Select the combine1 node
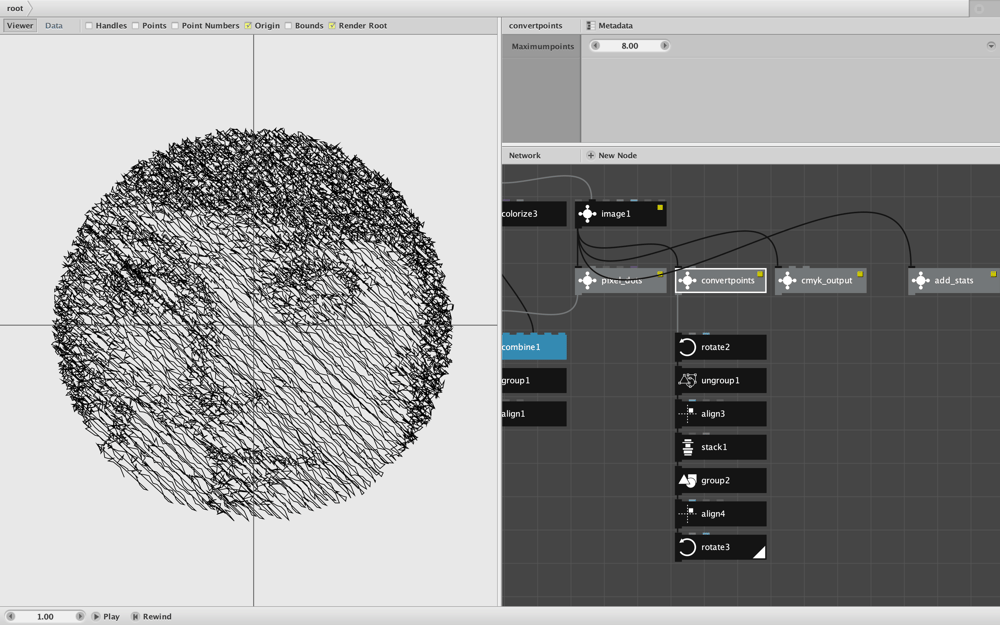1000x625 pixels. click(534, 347)
